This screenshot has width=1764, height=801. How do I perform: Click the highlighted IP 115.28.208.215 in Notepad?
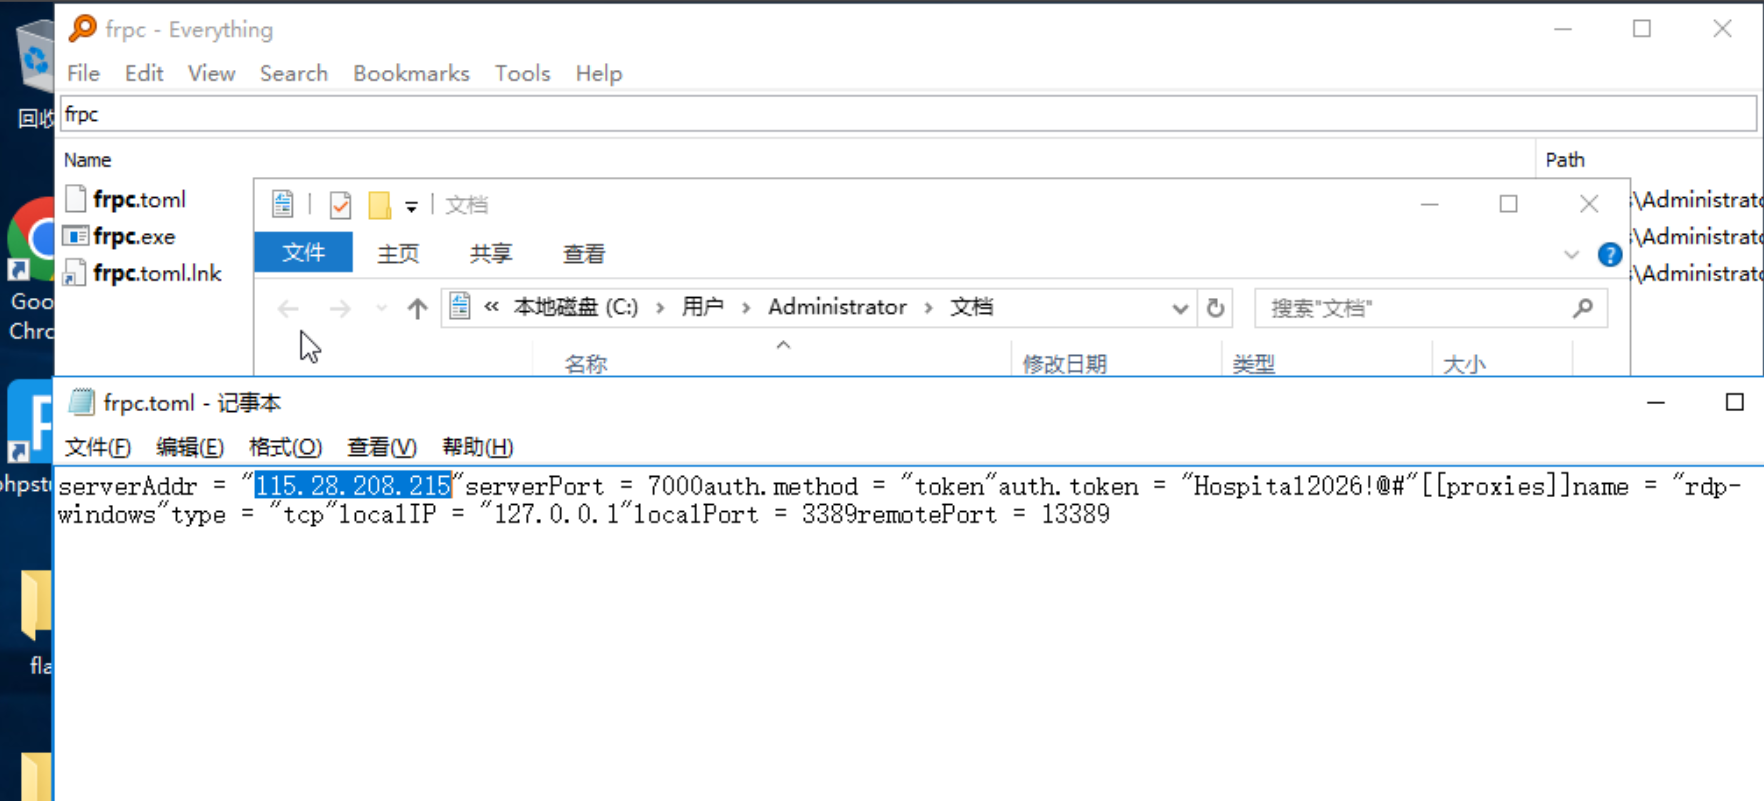(x=353, y=486)
